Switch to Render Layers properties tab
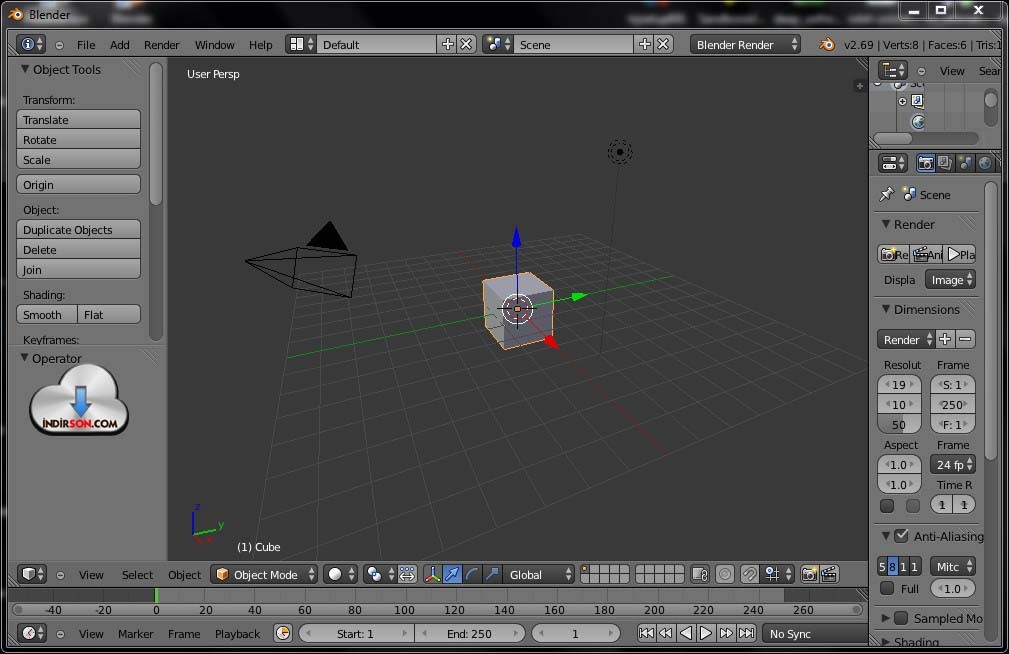 (945, 163)
